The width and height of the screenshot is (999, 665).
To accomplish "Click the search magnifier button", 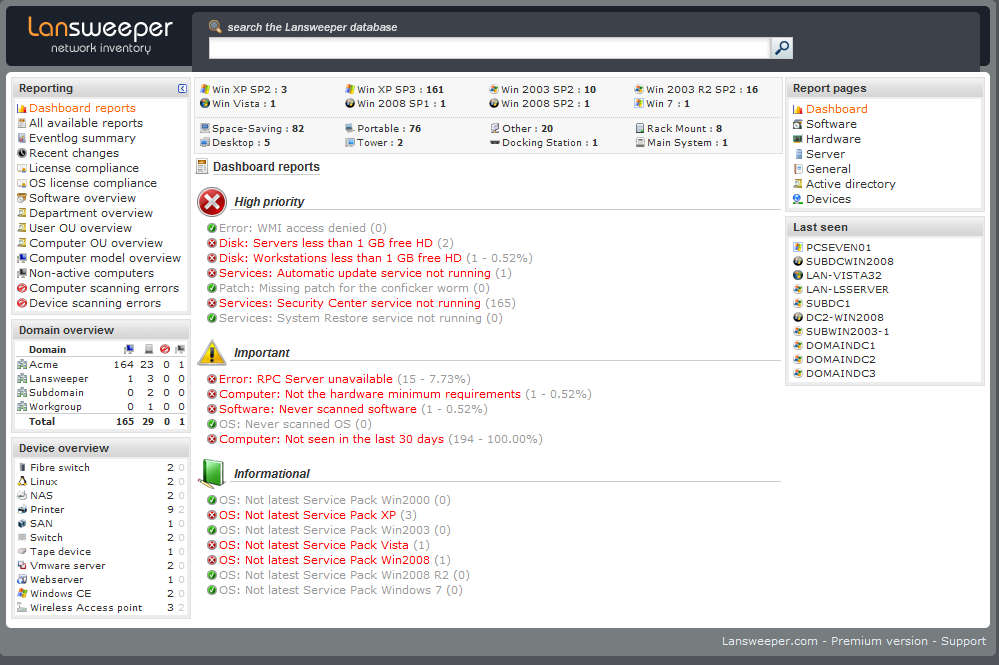I will pyautogui.click(x=782, y=48).
